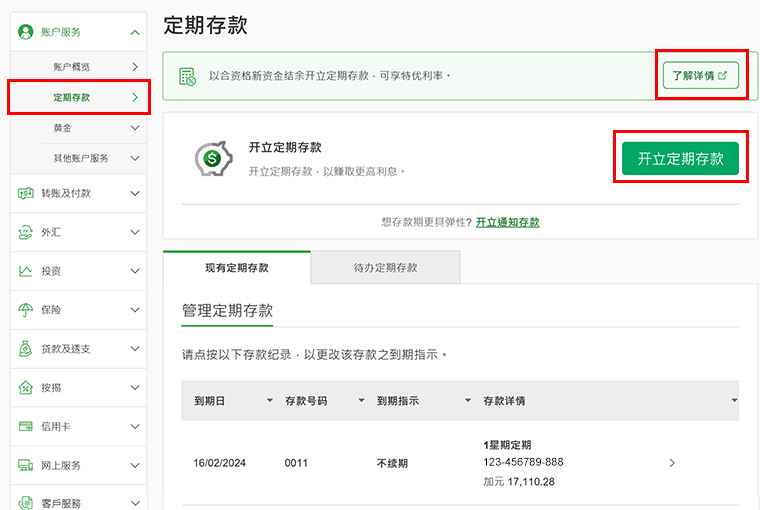Click the green 开立定期存款 button
This screenshot has width=760, height=510.
click(680, 159)
